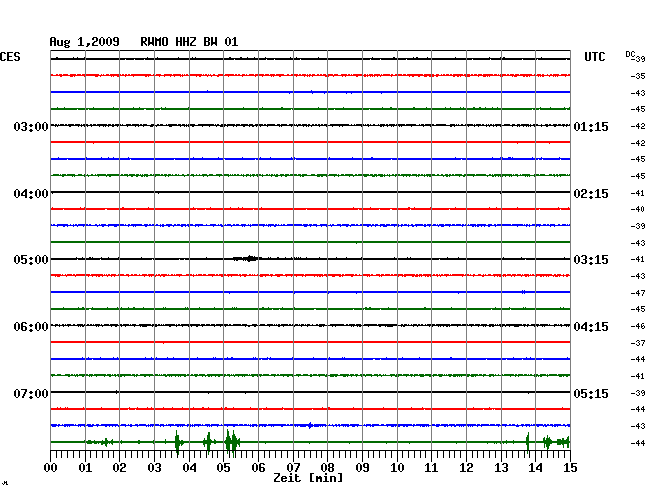Click the 10 minute axis label
650x494 pixels.
point(397,467)
